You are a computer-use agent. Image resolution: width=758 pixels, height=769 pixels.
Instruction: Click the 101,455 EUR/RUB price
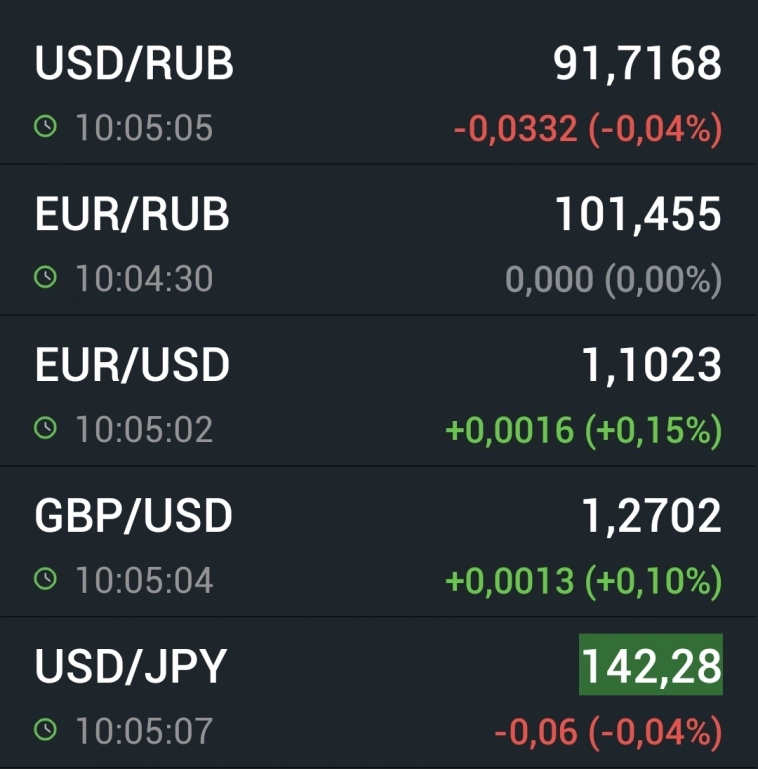point(638,215)
